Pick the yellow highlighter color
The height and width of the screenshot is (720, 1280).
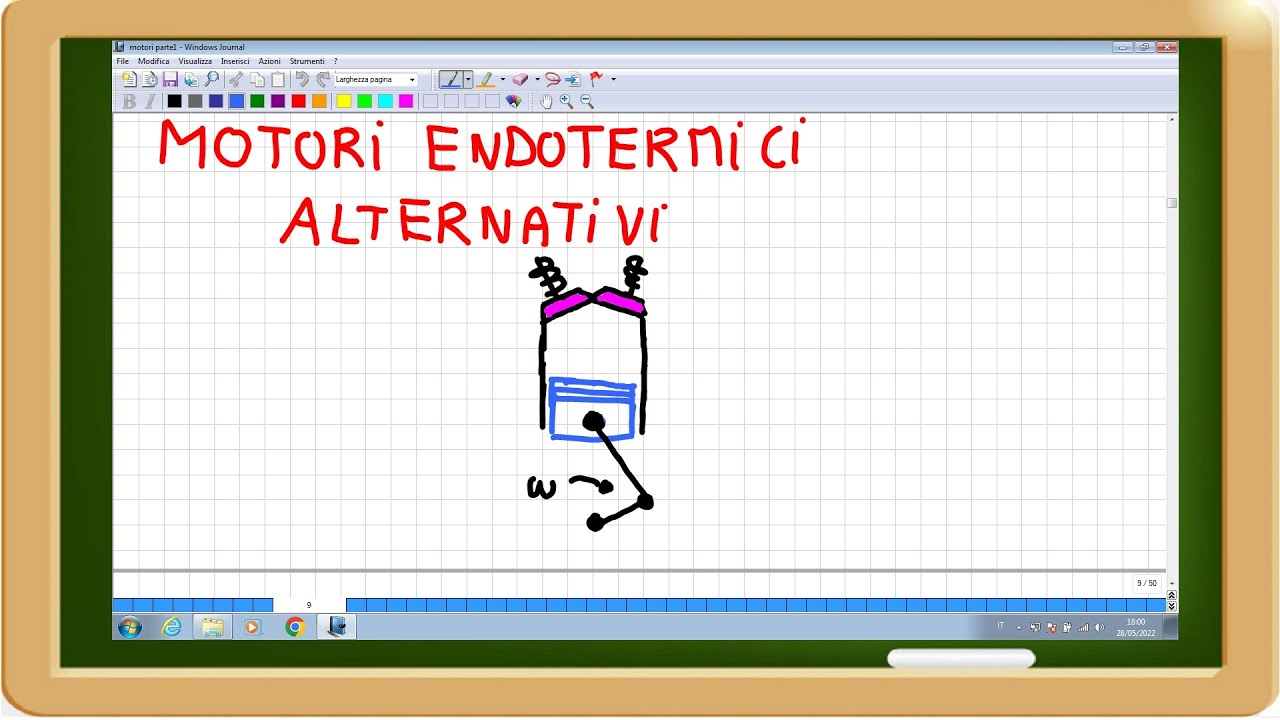tap(344, 101)
